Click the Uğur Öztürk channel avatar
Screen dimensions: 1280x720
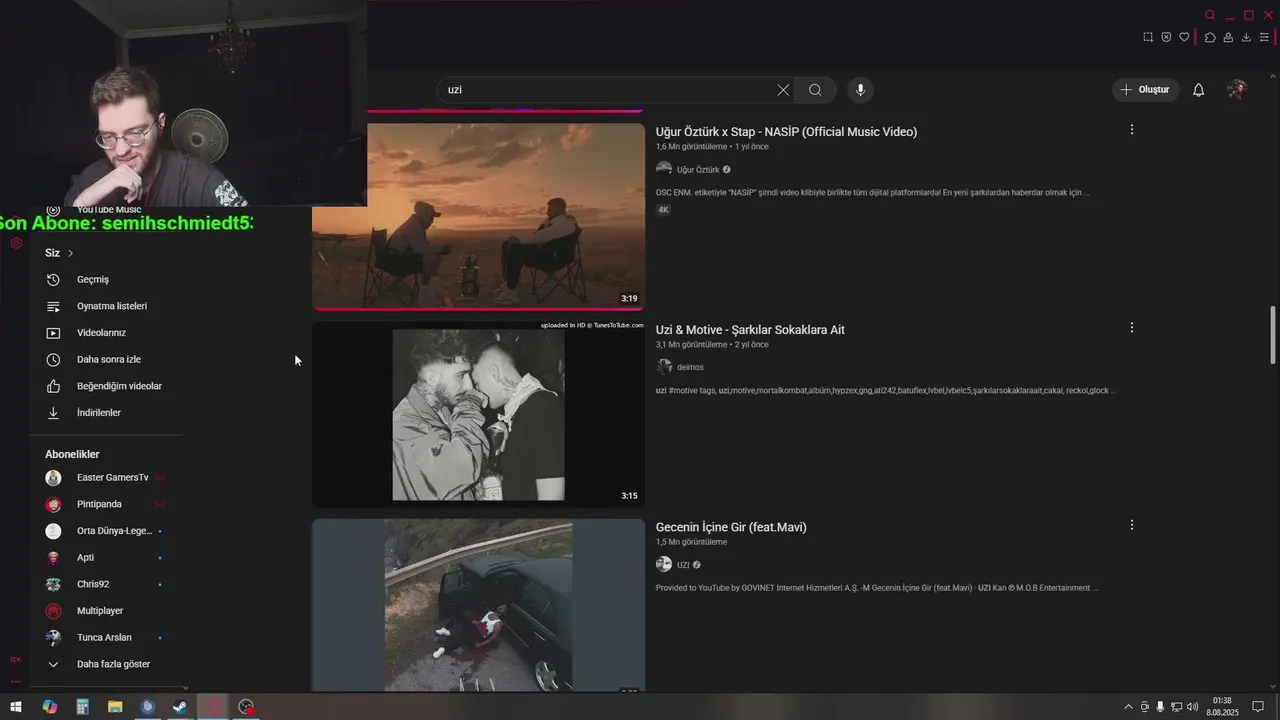[664, 169]
